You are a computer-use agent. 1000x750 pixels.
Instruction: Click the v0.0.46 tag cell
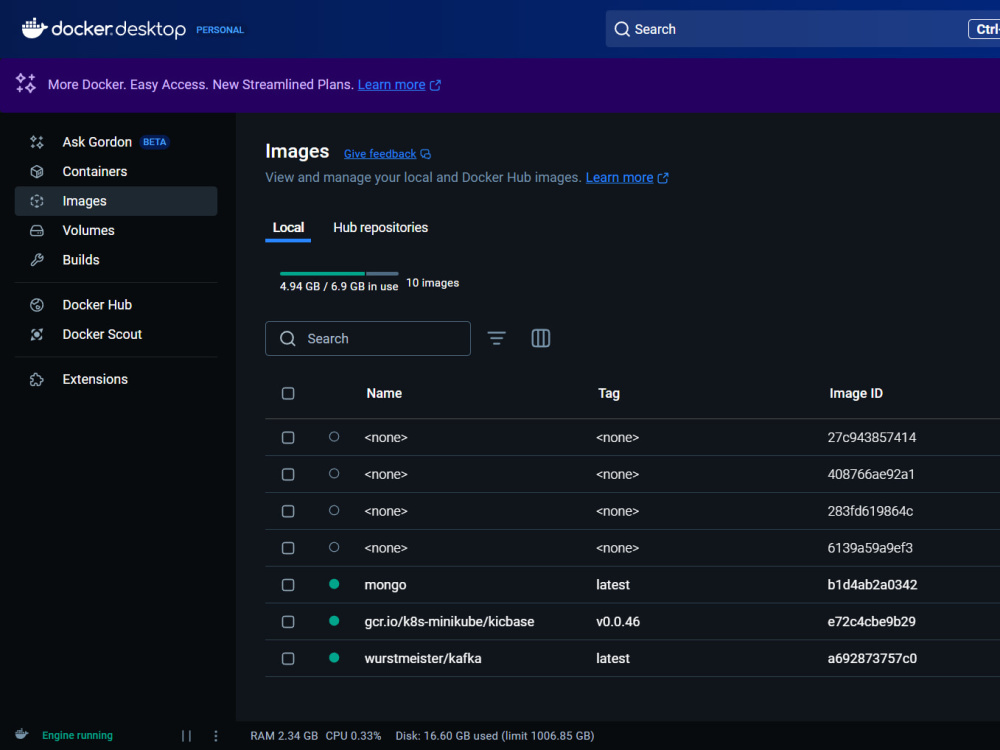[x=618, y=622]
